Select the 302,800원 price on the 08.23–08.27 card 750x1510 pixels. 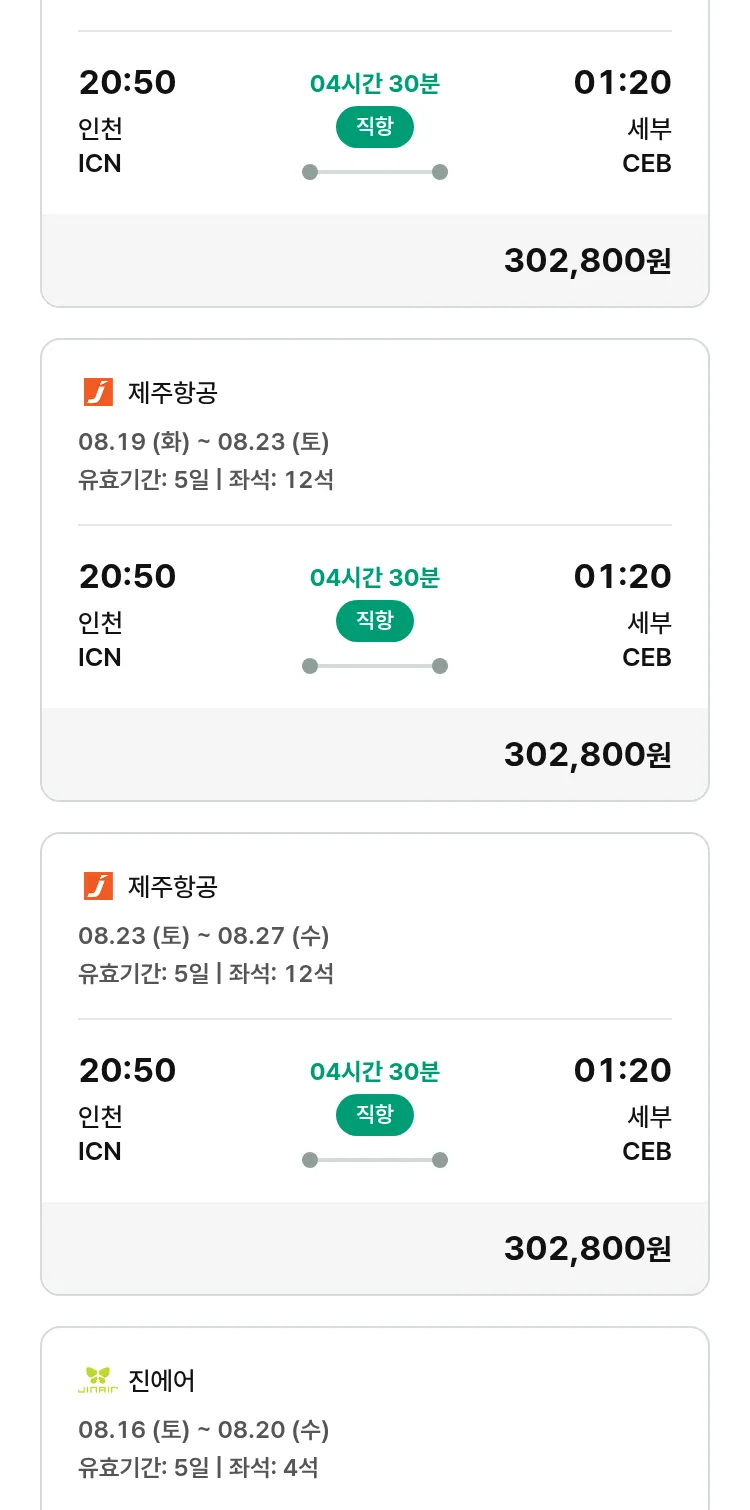click(587, 1248)
